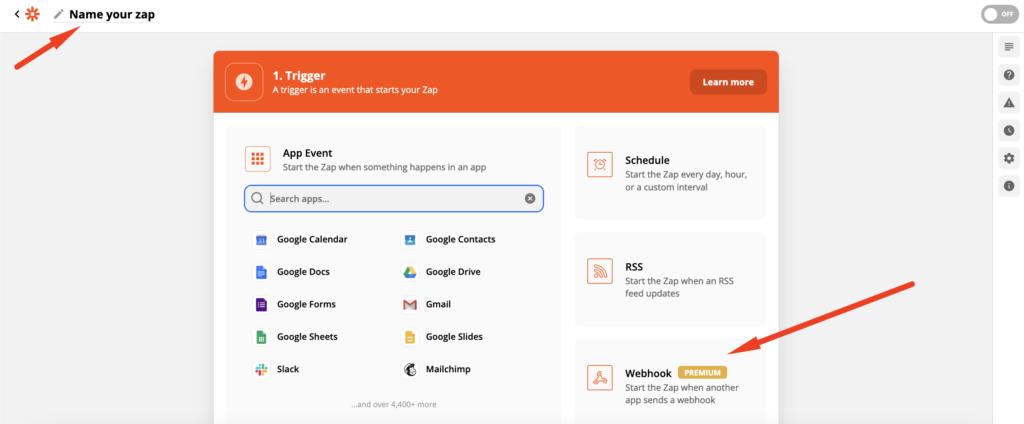Click the search magnifier icon

click(x=257, y=199)
